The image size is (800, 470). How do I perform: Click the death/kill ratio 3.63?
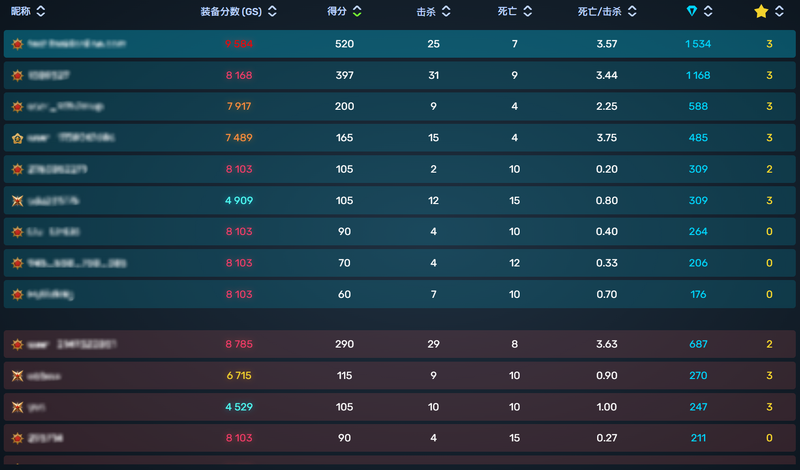tap(607, 344)
